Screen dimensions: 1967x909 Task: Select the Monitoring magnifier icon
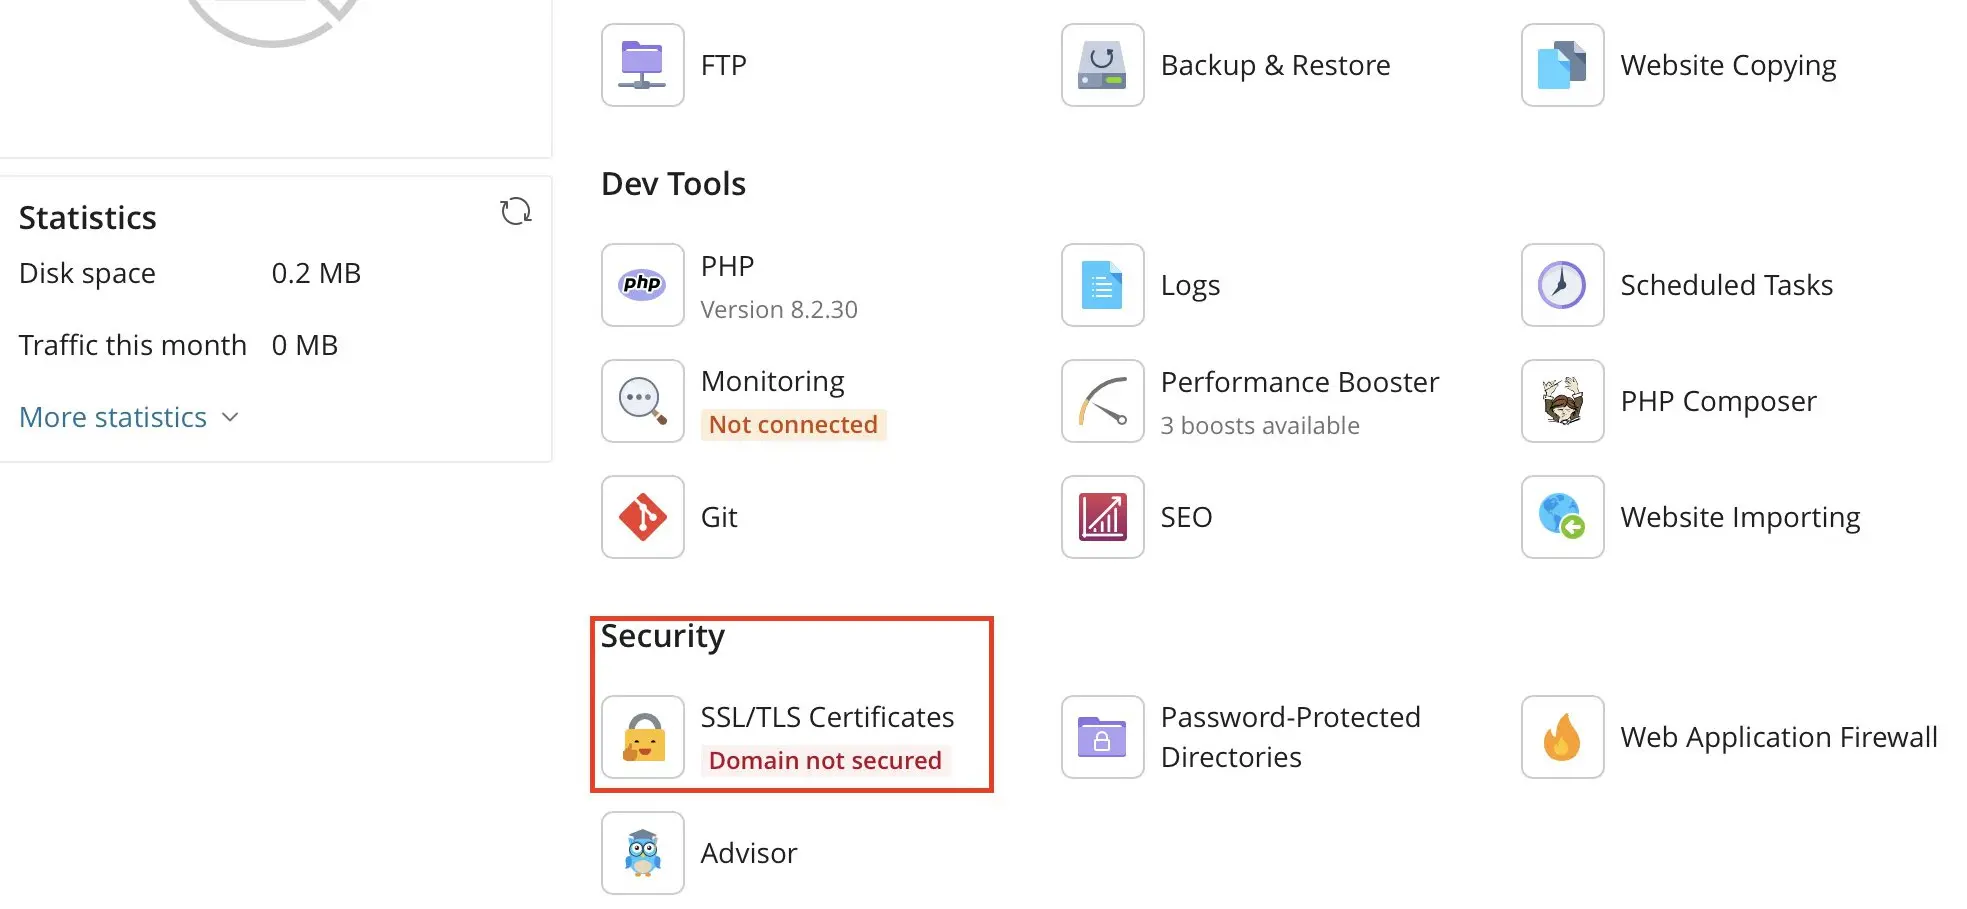641,400
